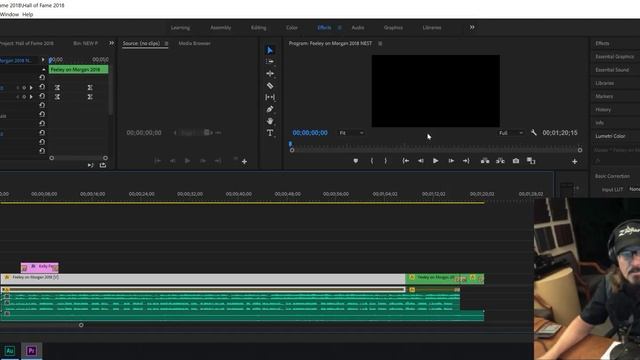640x360 pixels.
Task: Click Premiere Pro taskbar icon
Action: 31,351
